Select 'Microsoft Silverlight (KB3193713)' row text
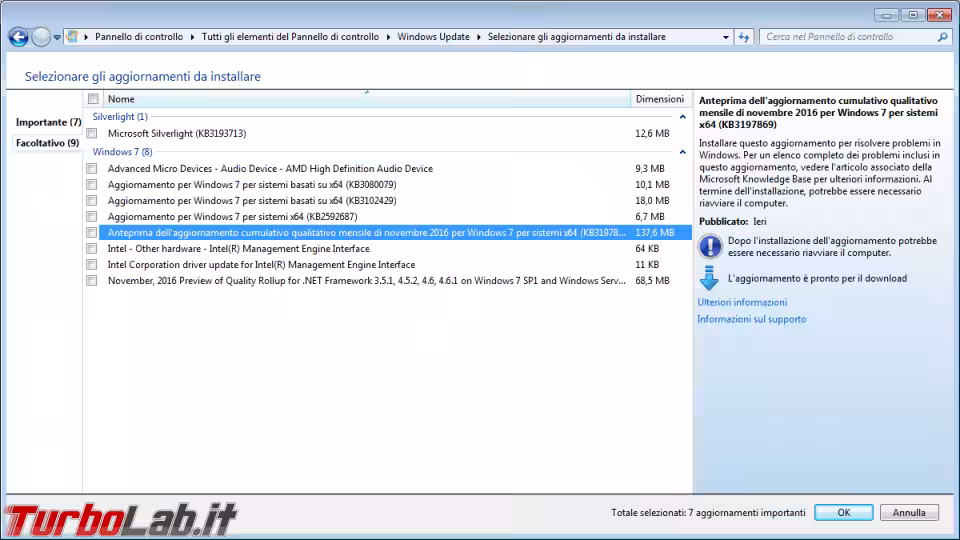The image size is (960, 540). click(177, 133)
